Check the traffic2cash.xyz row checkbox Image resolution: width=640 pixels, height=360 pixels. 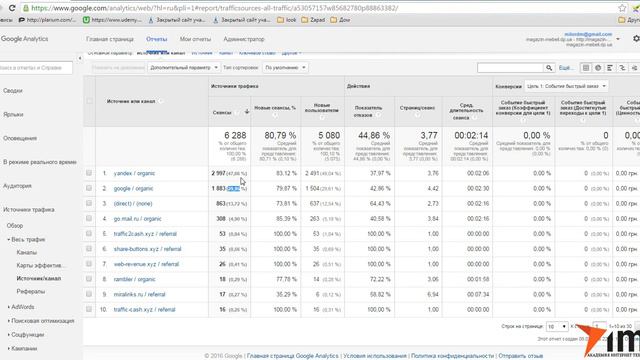89,233
